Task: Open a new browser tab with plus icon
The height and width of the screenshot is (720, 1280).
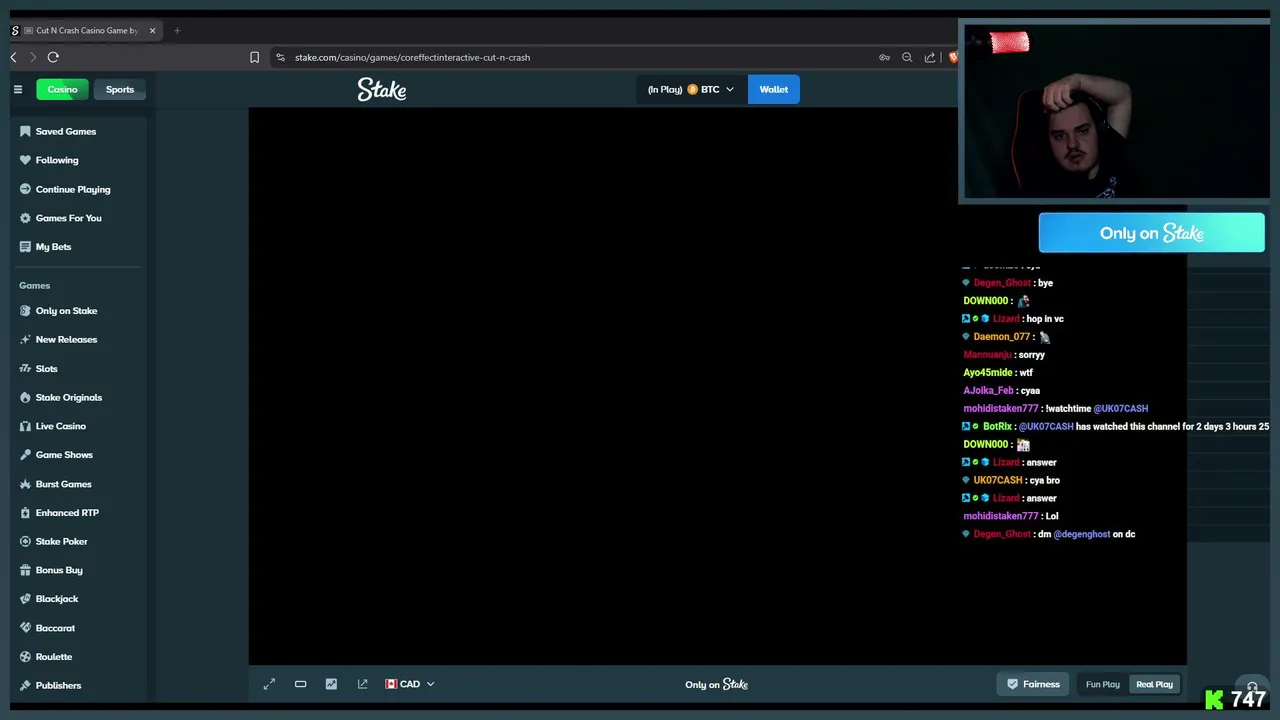Action: (177, 30)
